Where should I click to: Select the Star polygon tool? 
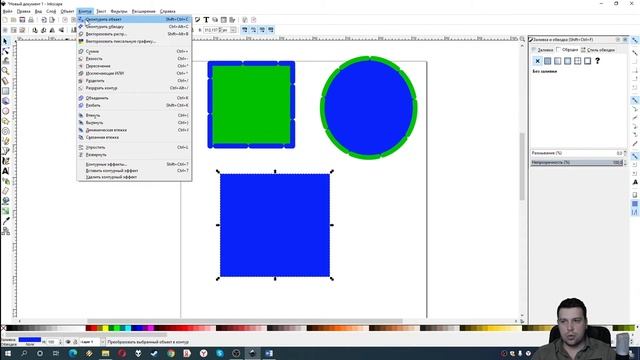coord(5,121)
